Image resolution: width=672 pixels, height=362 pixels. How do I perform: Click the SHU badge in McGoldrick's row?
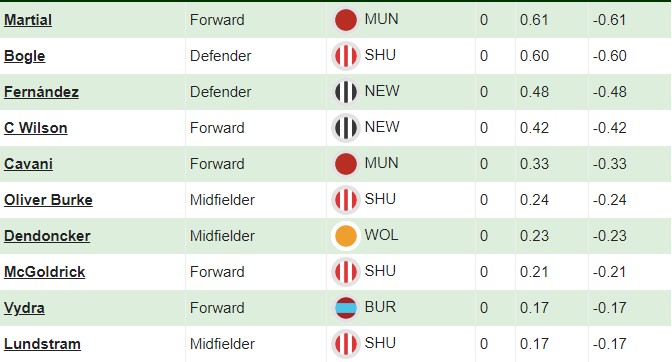pos(345,272)
